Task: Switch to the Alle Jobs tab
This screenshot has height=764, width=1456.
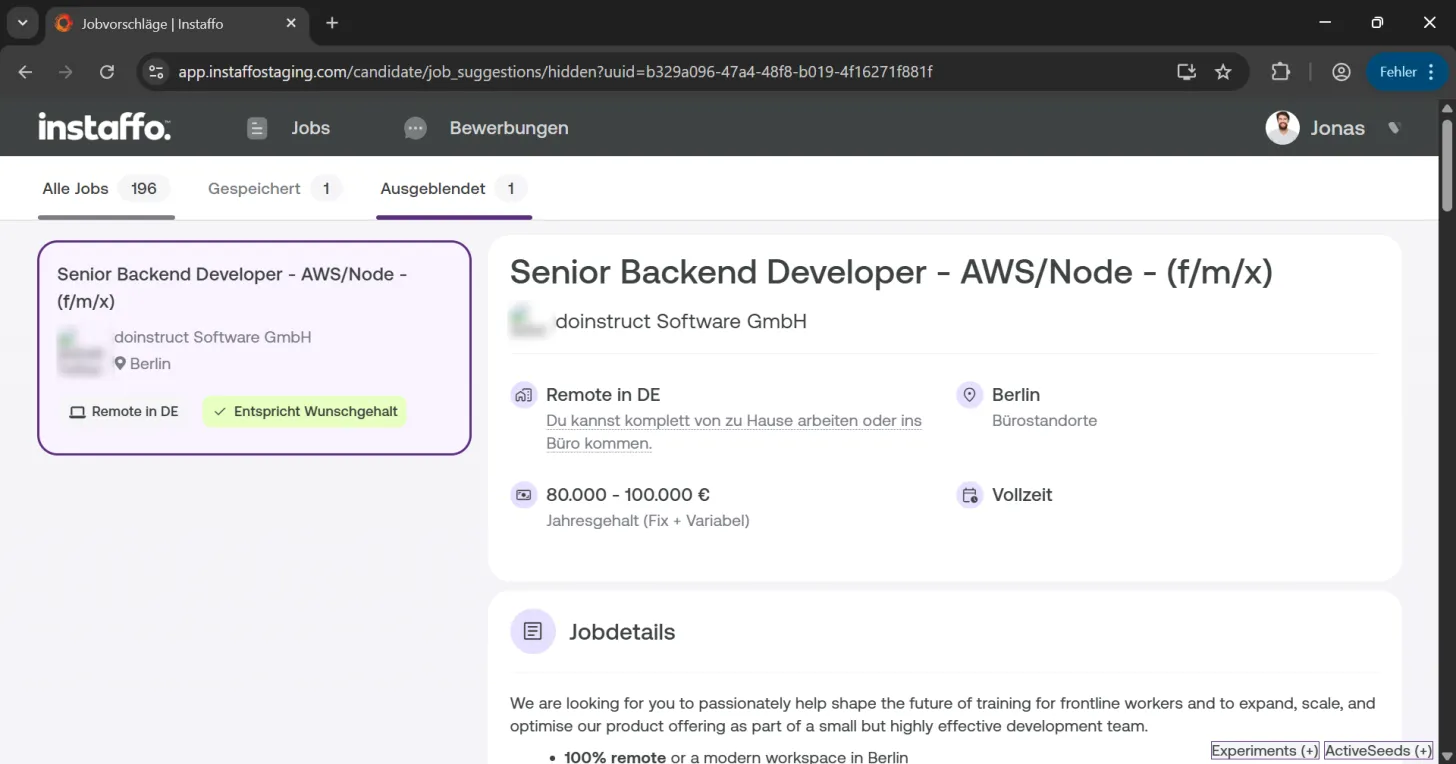Action: (x=106, y=189)
